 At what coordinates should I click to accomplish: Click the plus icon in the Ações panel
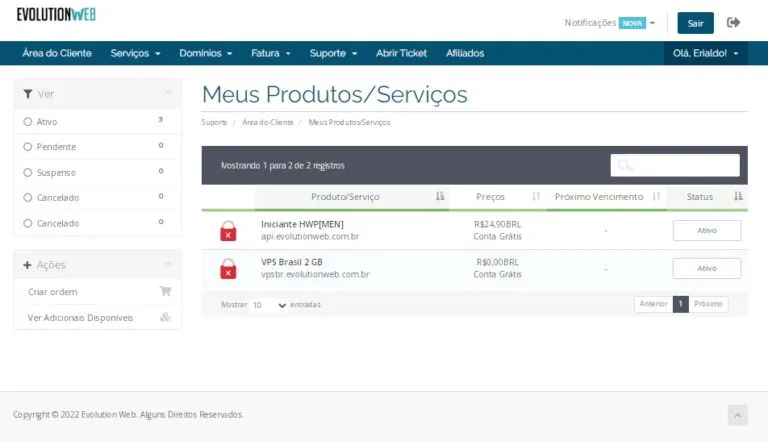pyautogui.click(x=27, y=265)
